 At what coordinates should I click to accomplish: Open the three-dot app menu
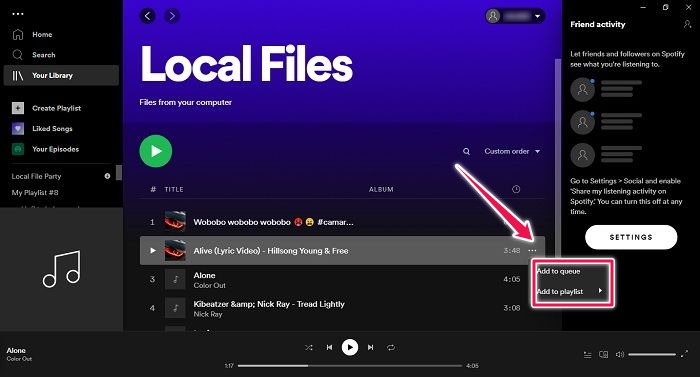(18, 14)
